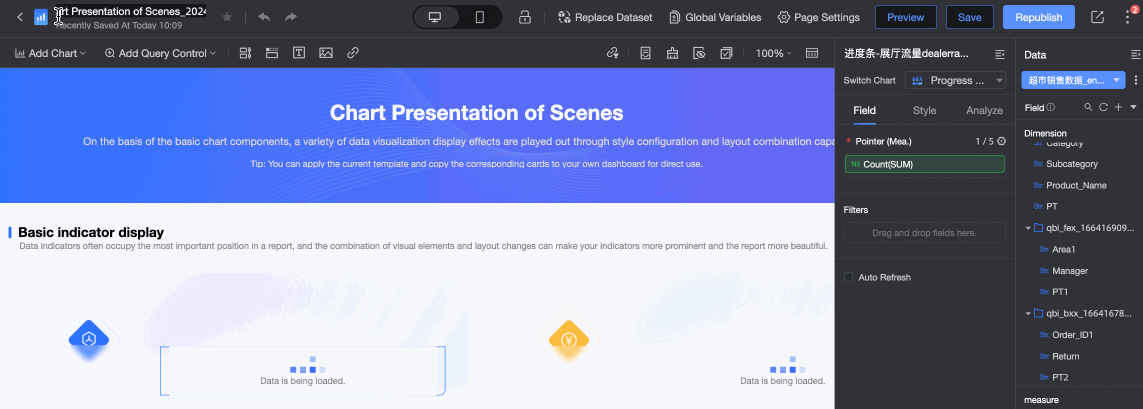
Task: Mark the dashboard as favorite with star
Action: pyautogui.click(x=227, y=17)
